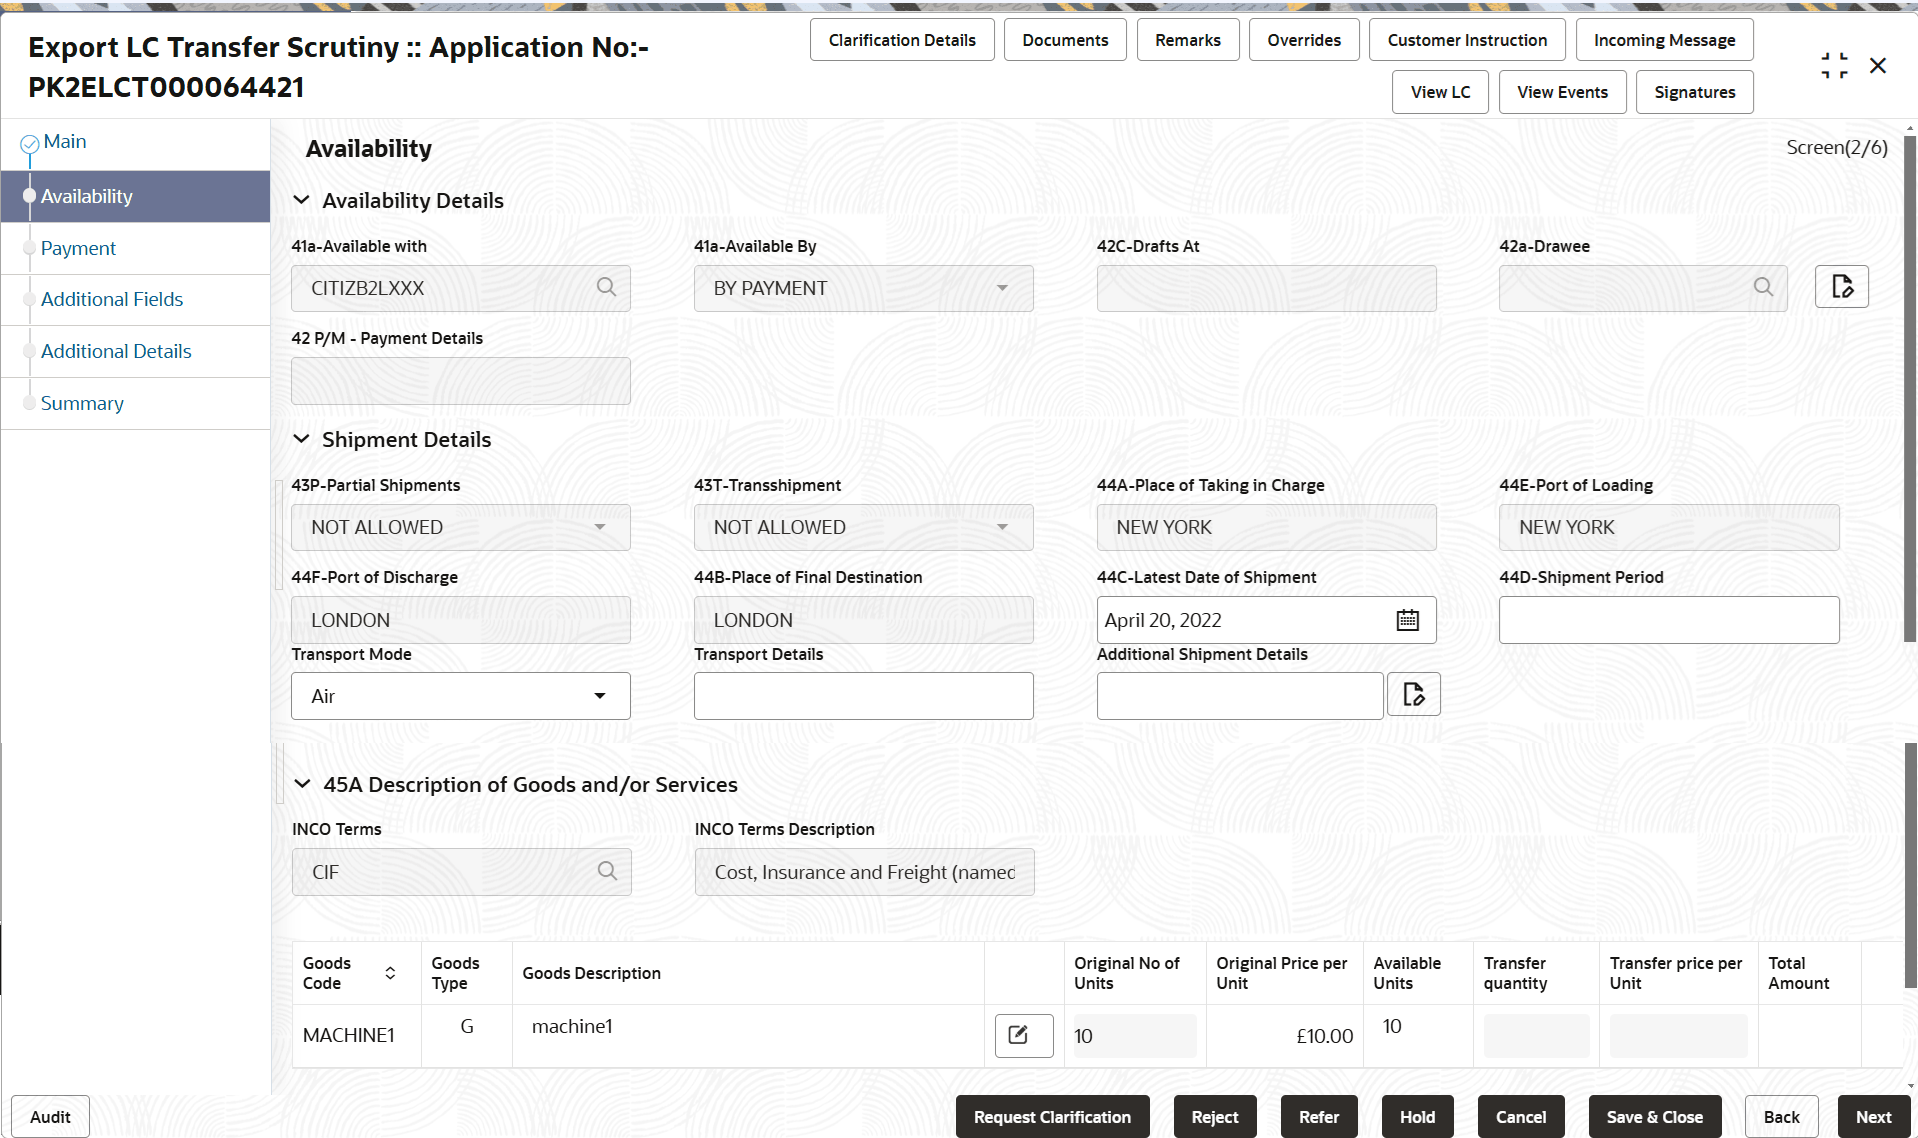Sort the table by Goods Code
The width and height of the screenshot is (1918, 1138).
click(x=390, y=972)
